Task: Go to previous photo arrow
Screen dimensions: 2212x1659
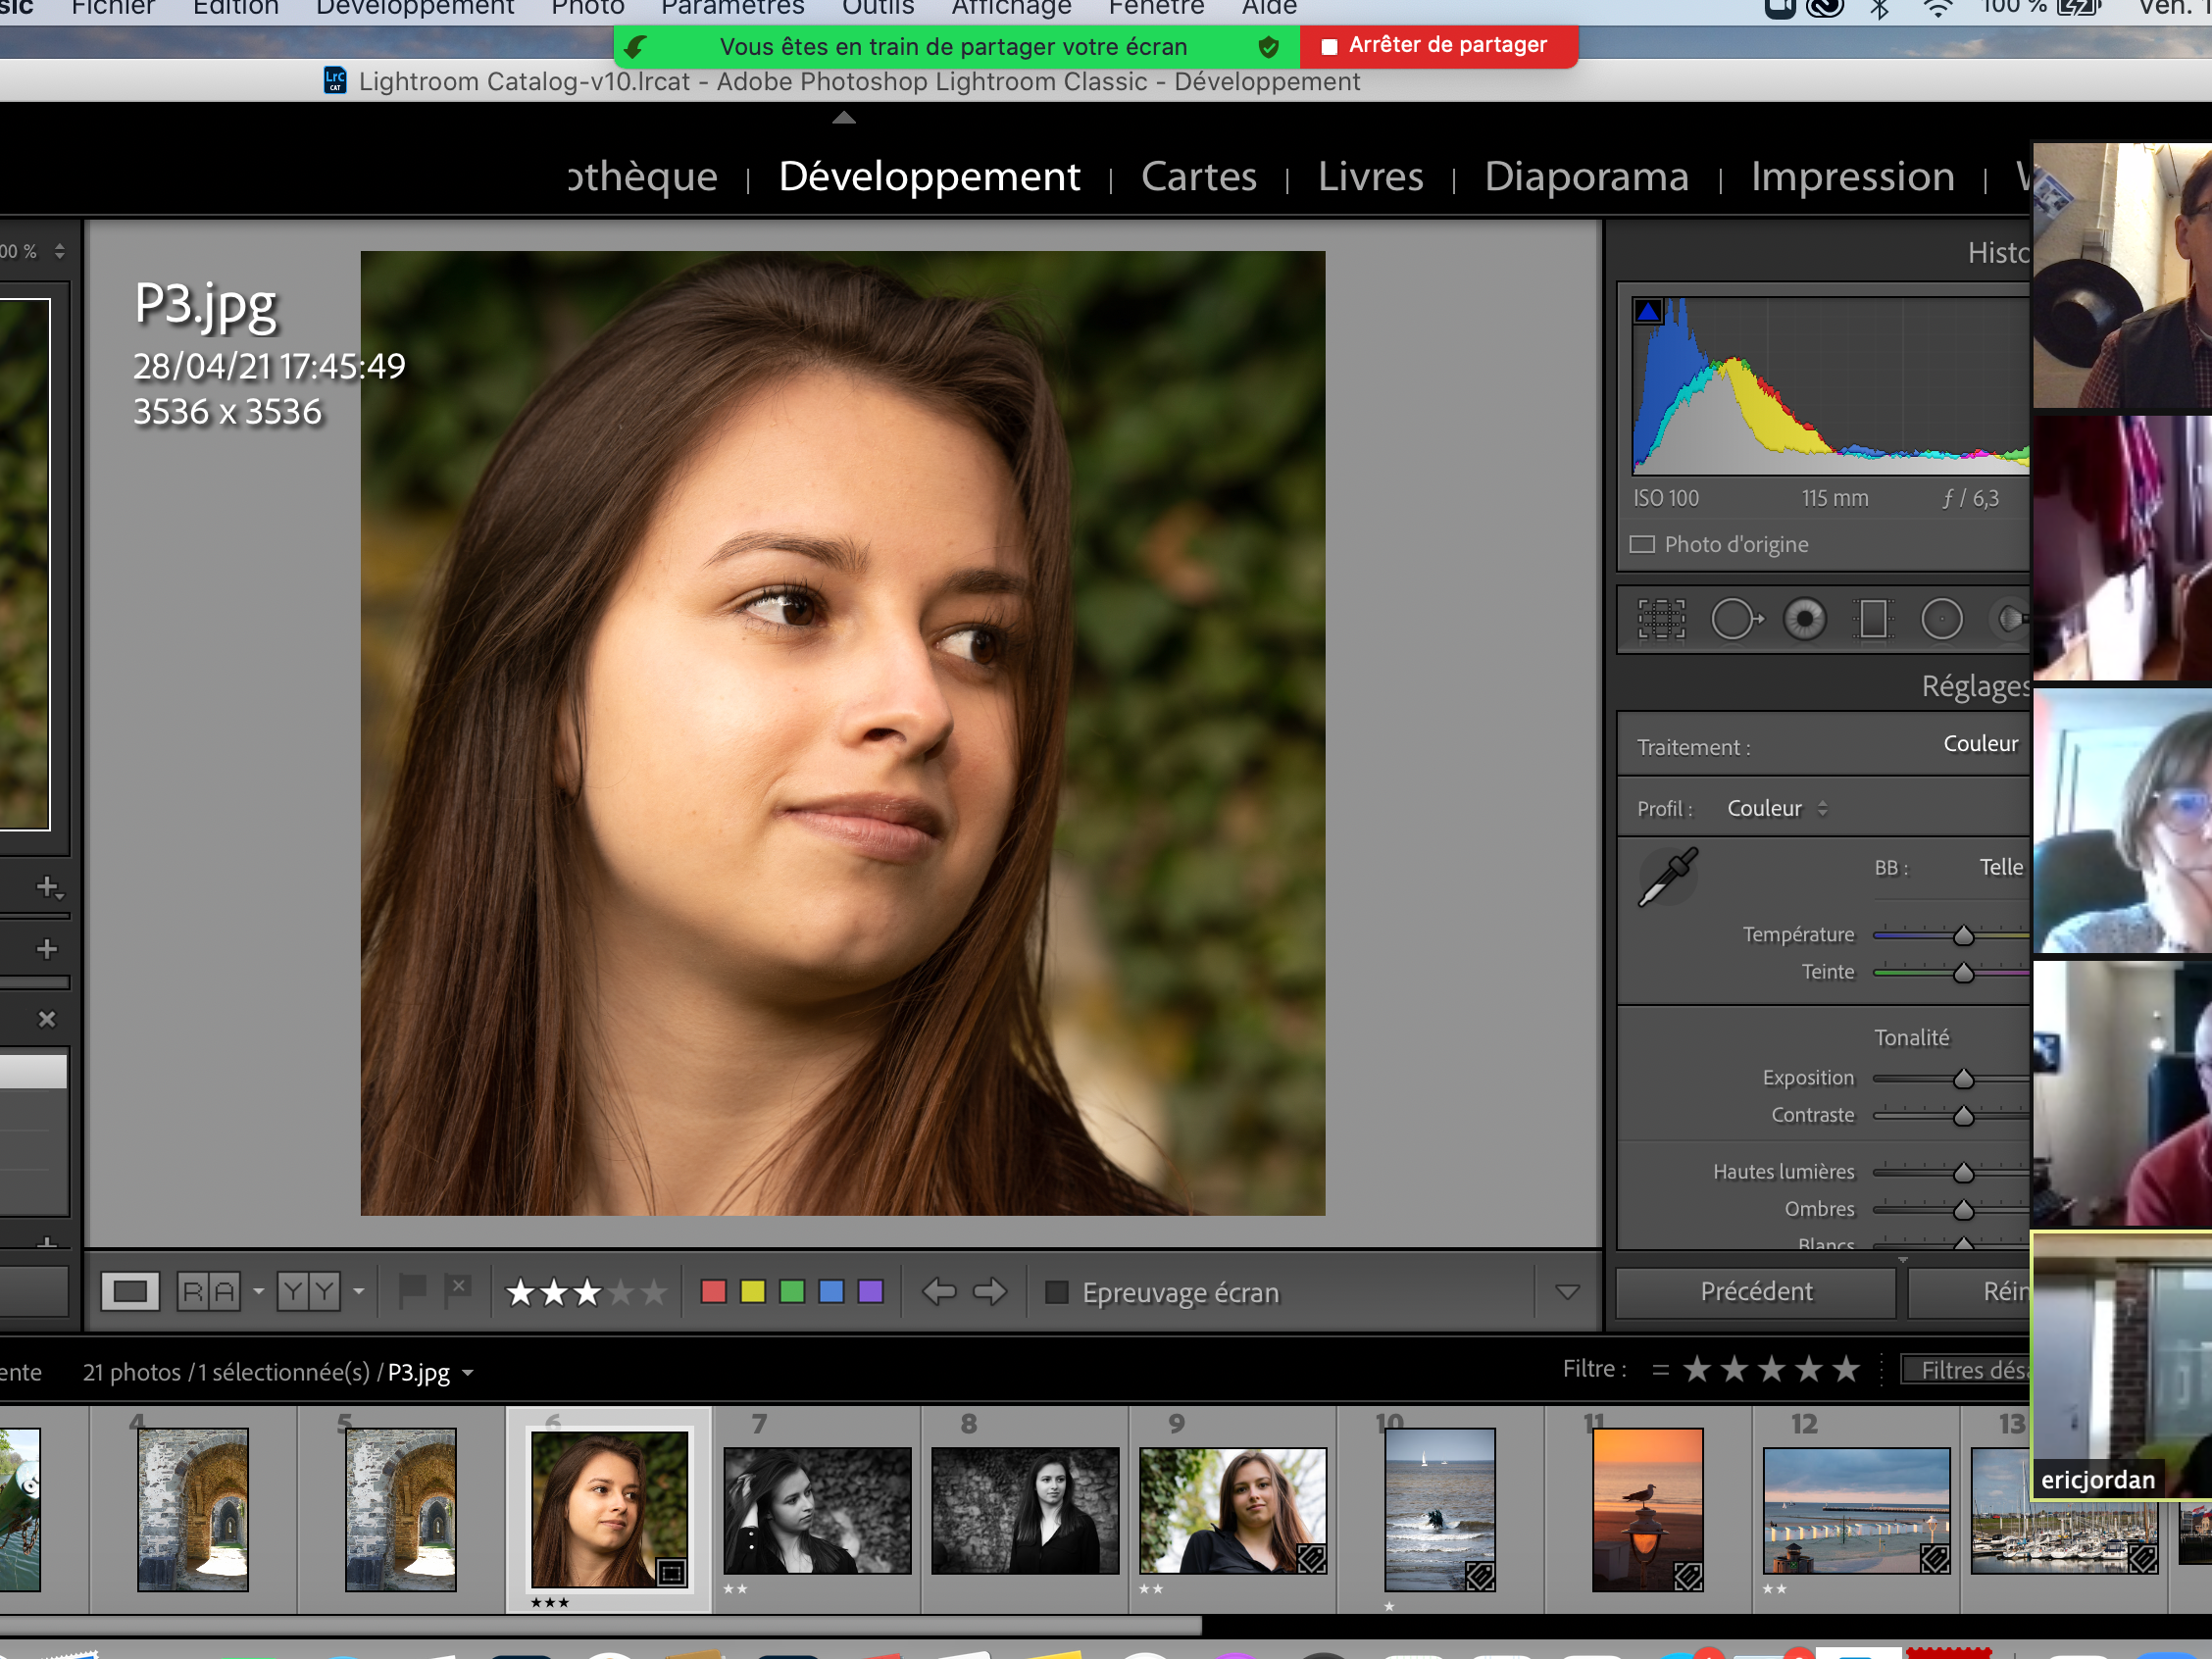Action: pyautogui.click(x=939, y=1292)
